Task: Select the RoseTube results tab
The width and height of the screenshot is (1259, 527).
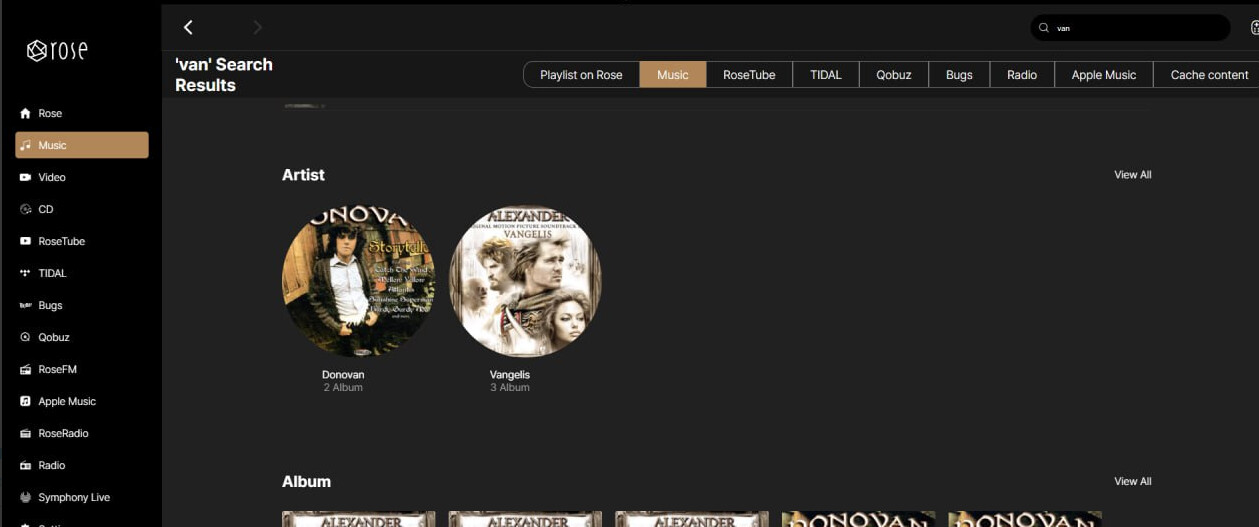Action: [x=749, y=75]
